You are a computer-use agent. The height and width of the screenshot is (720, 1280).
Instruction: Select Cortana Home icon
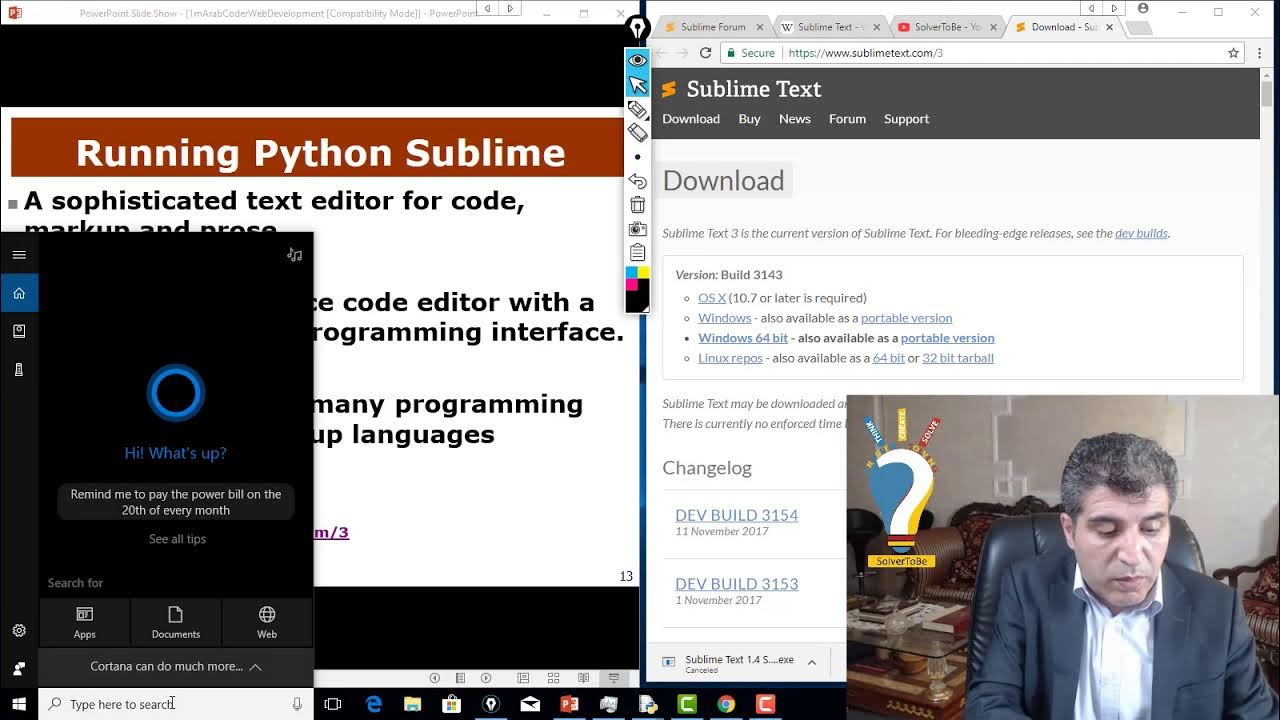click(19, 293)
